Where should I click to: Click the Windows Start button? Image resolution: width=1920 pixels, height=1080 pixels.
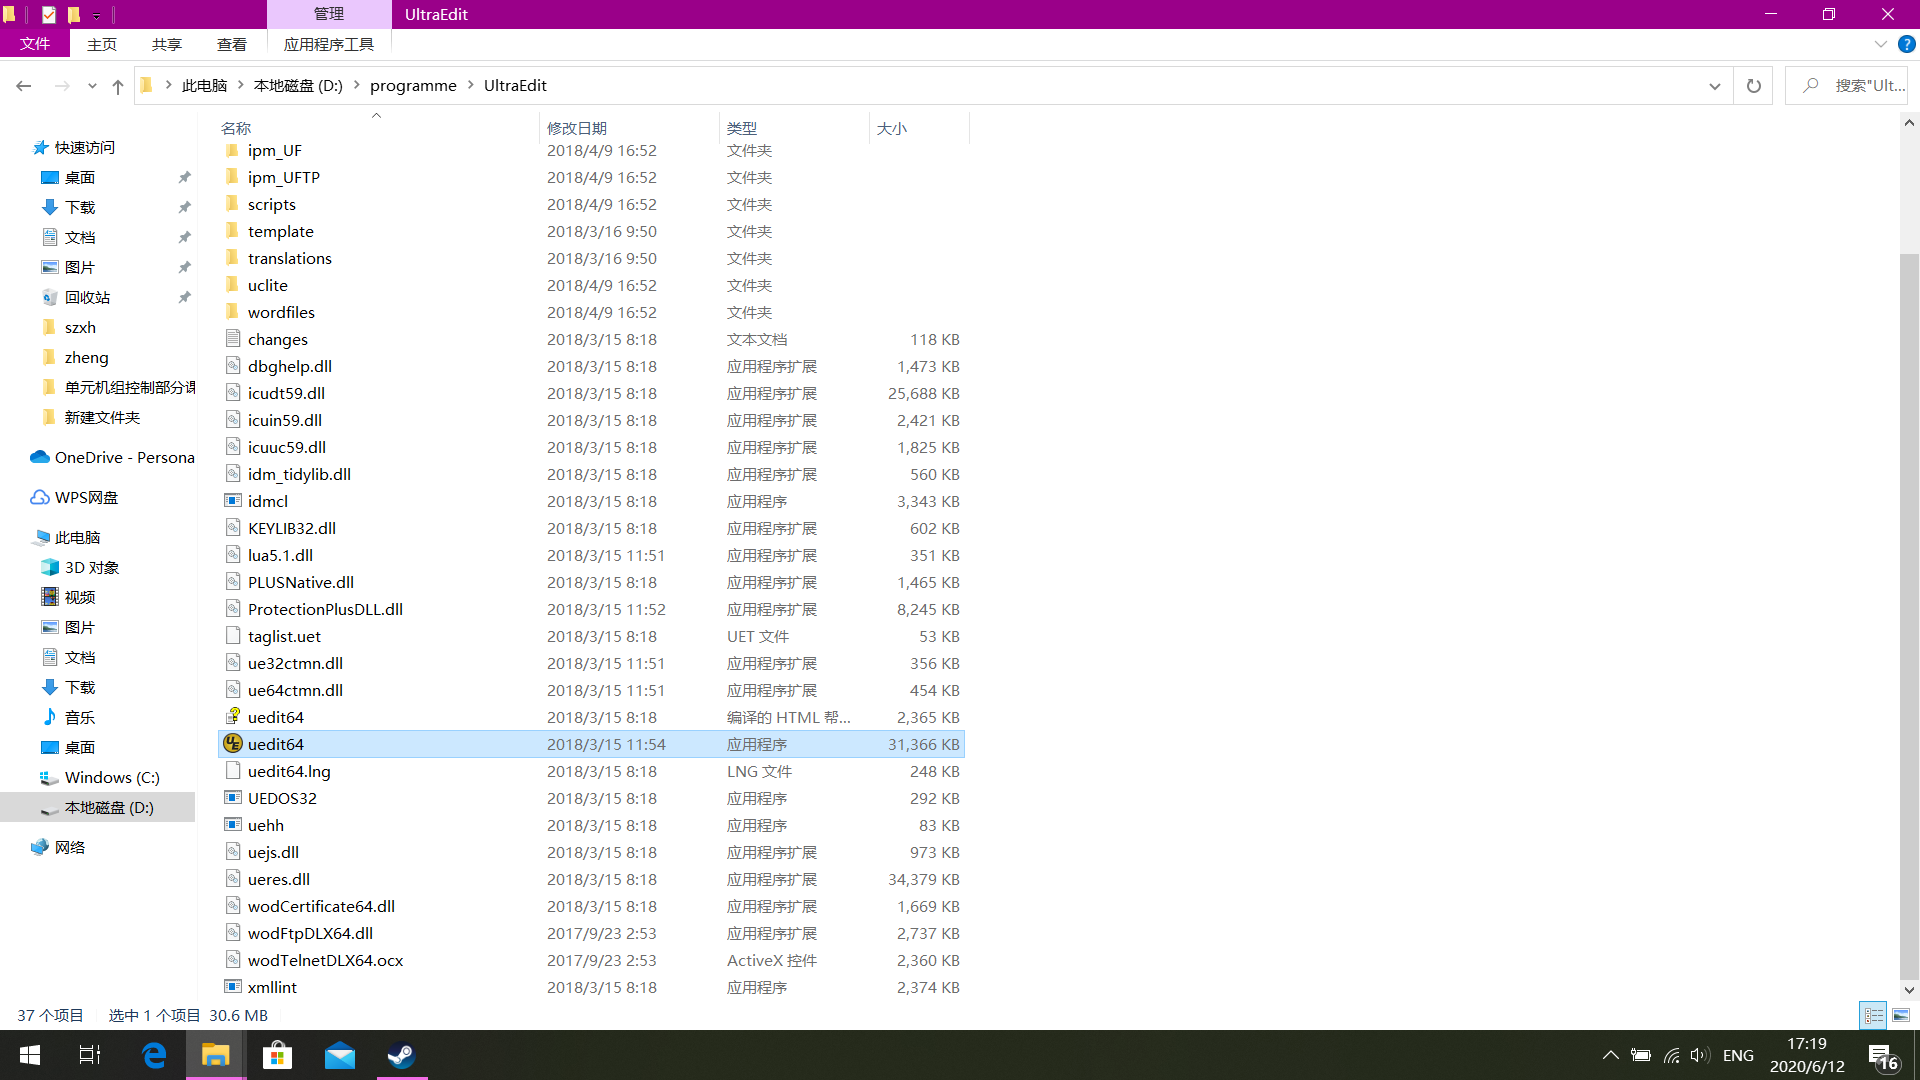click(x=30, y=1055)
